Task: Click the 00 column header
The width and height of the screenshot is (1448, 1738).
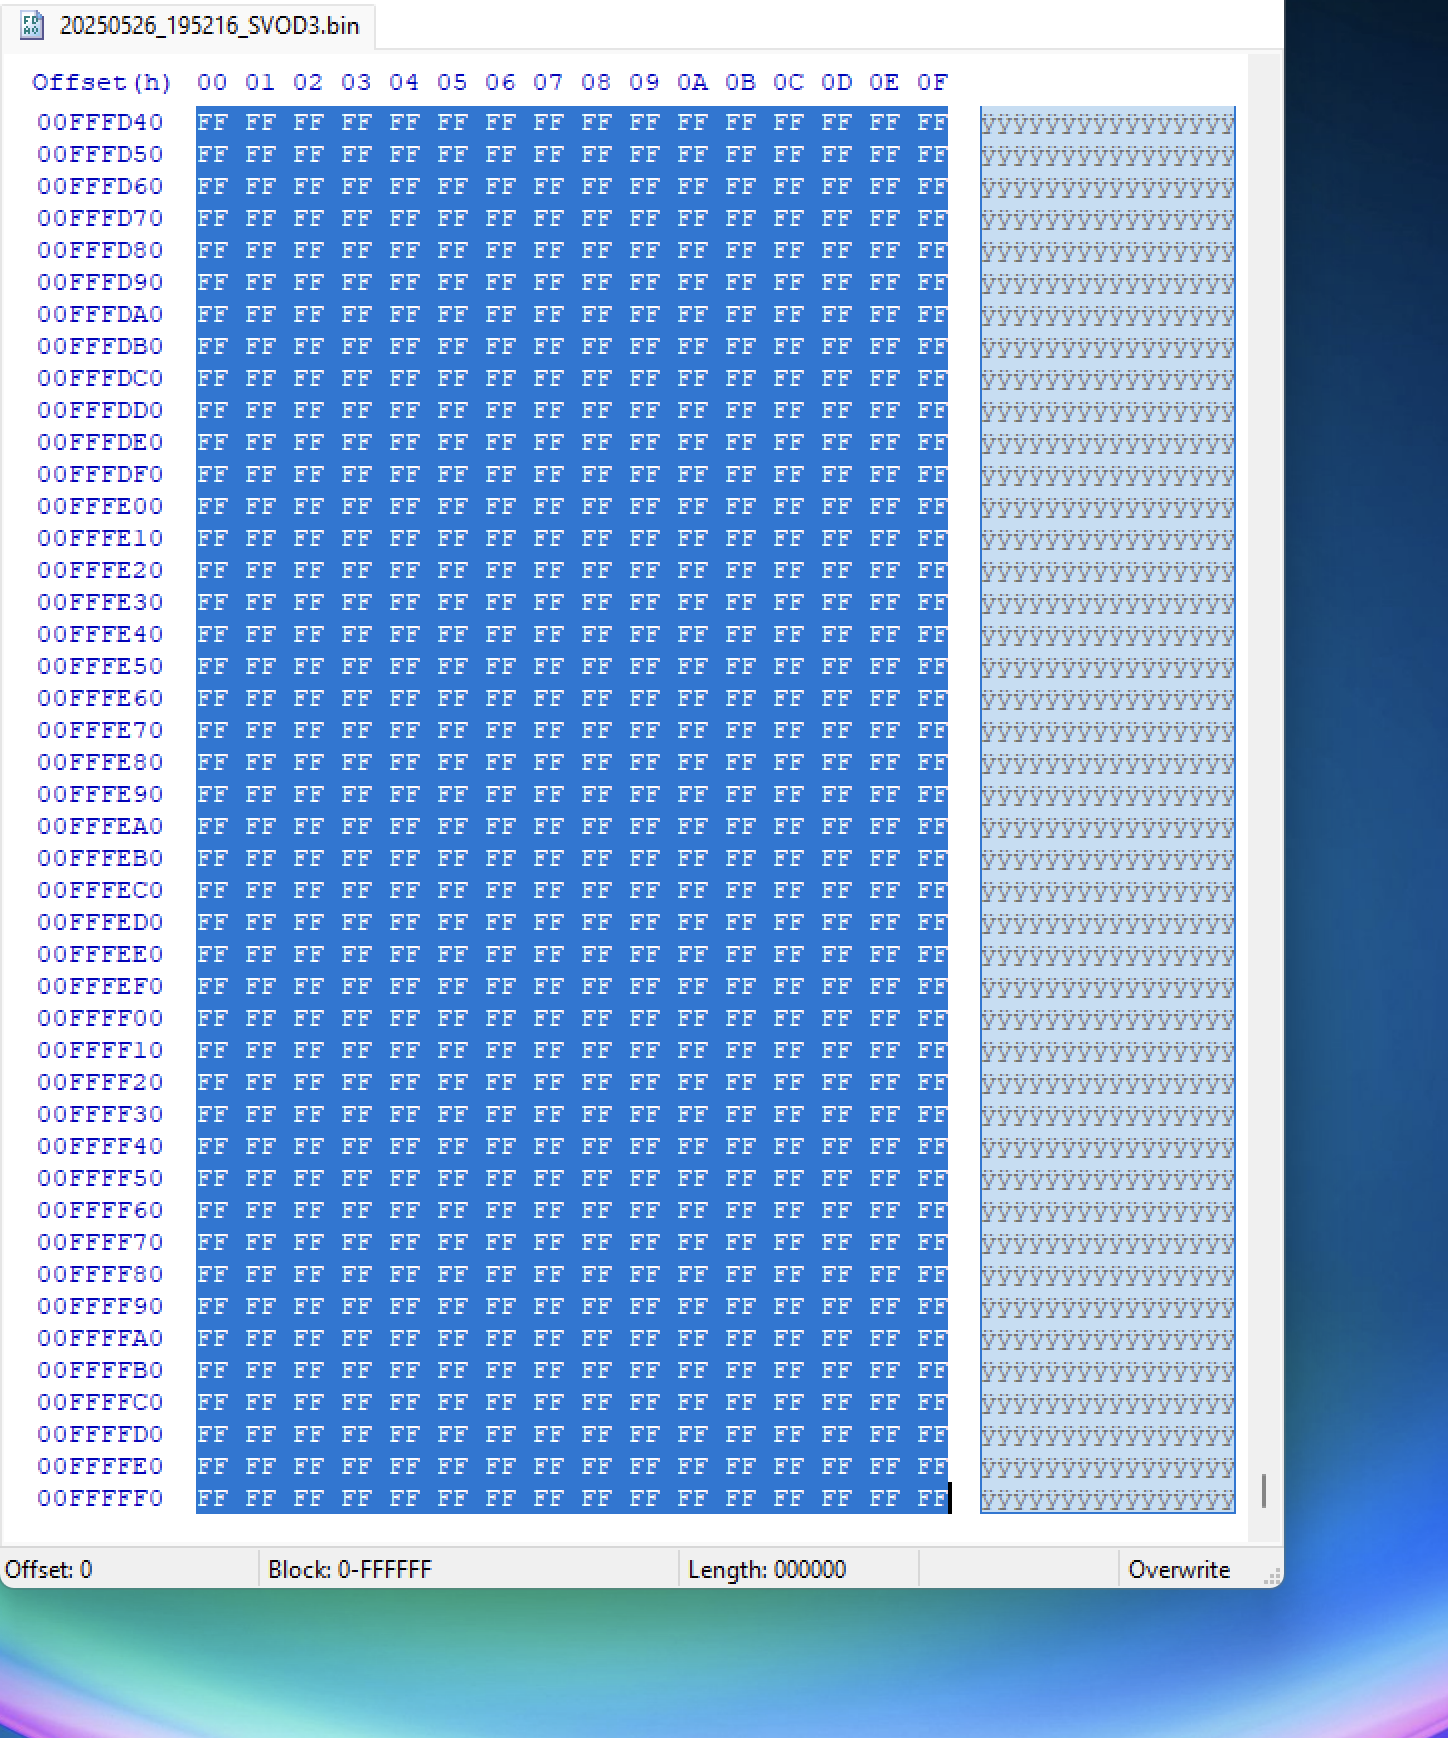Action: click(212, 82)
